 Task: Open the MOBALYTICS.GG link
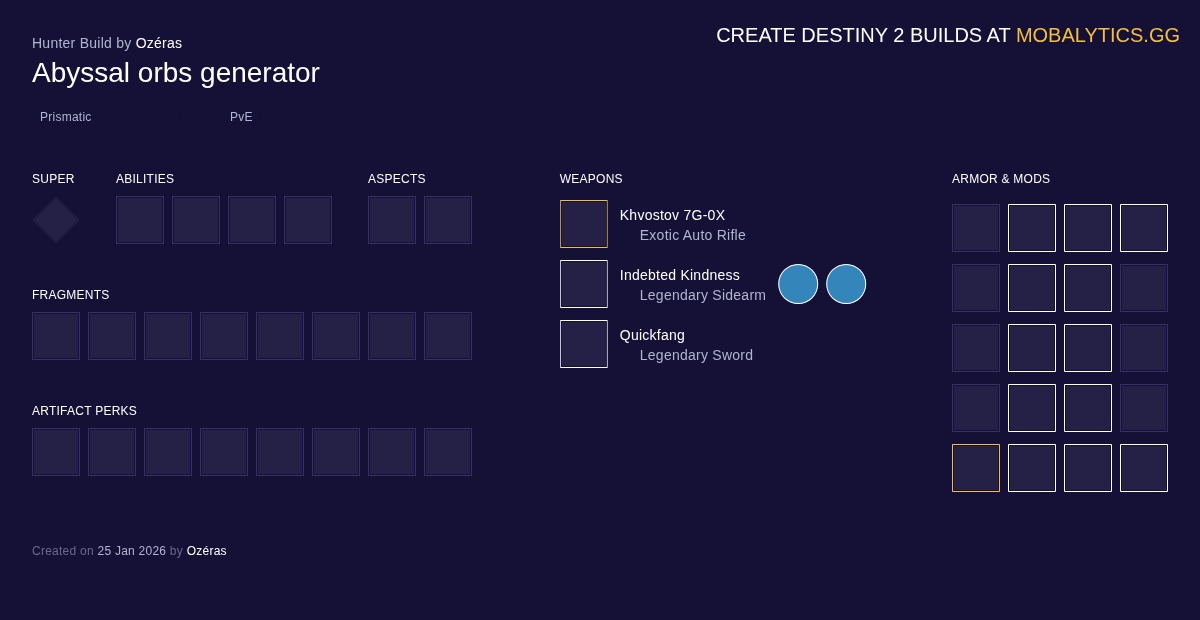pos(1097,35)
